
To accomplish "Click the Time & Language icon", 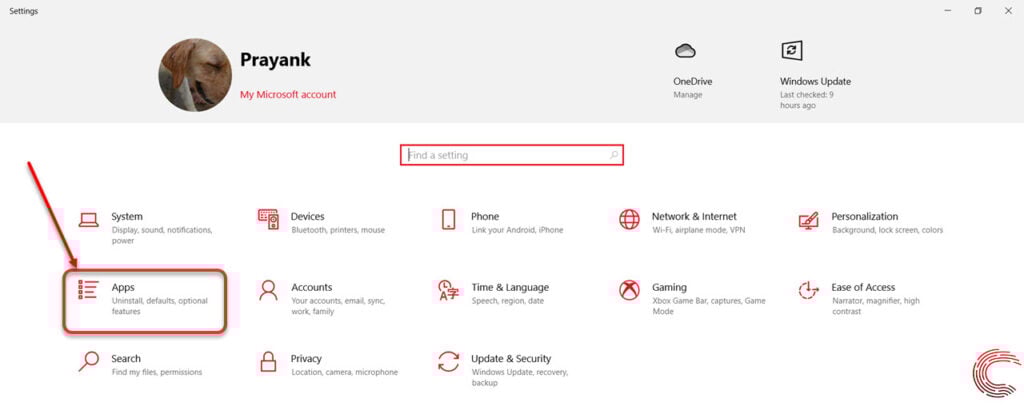I will coord(448,291).
